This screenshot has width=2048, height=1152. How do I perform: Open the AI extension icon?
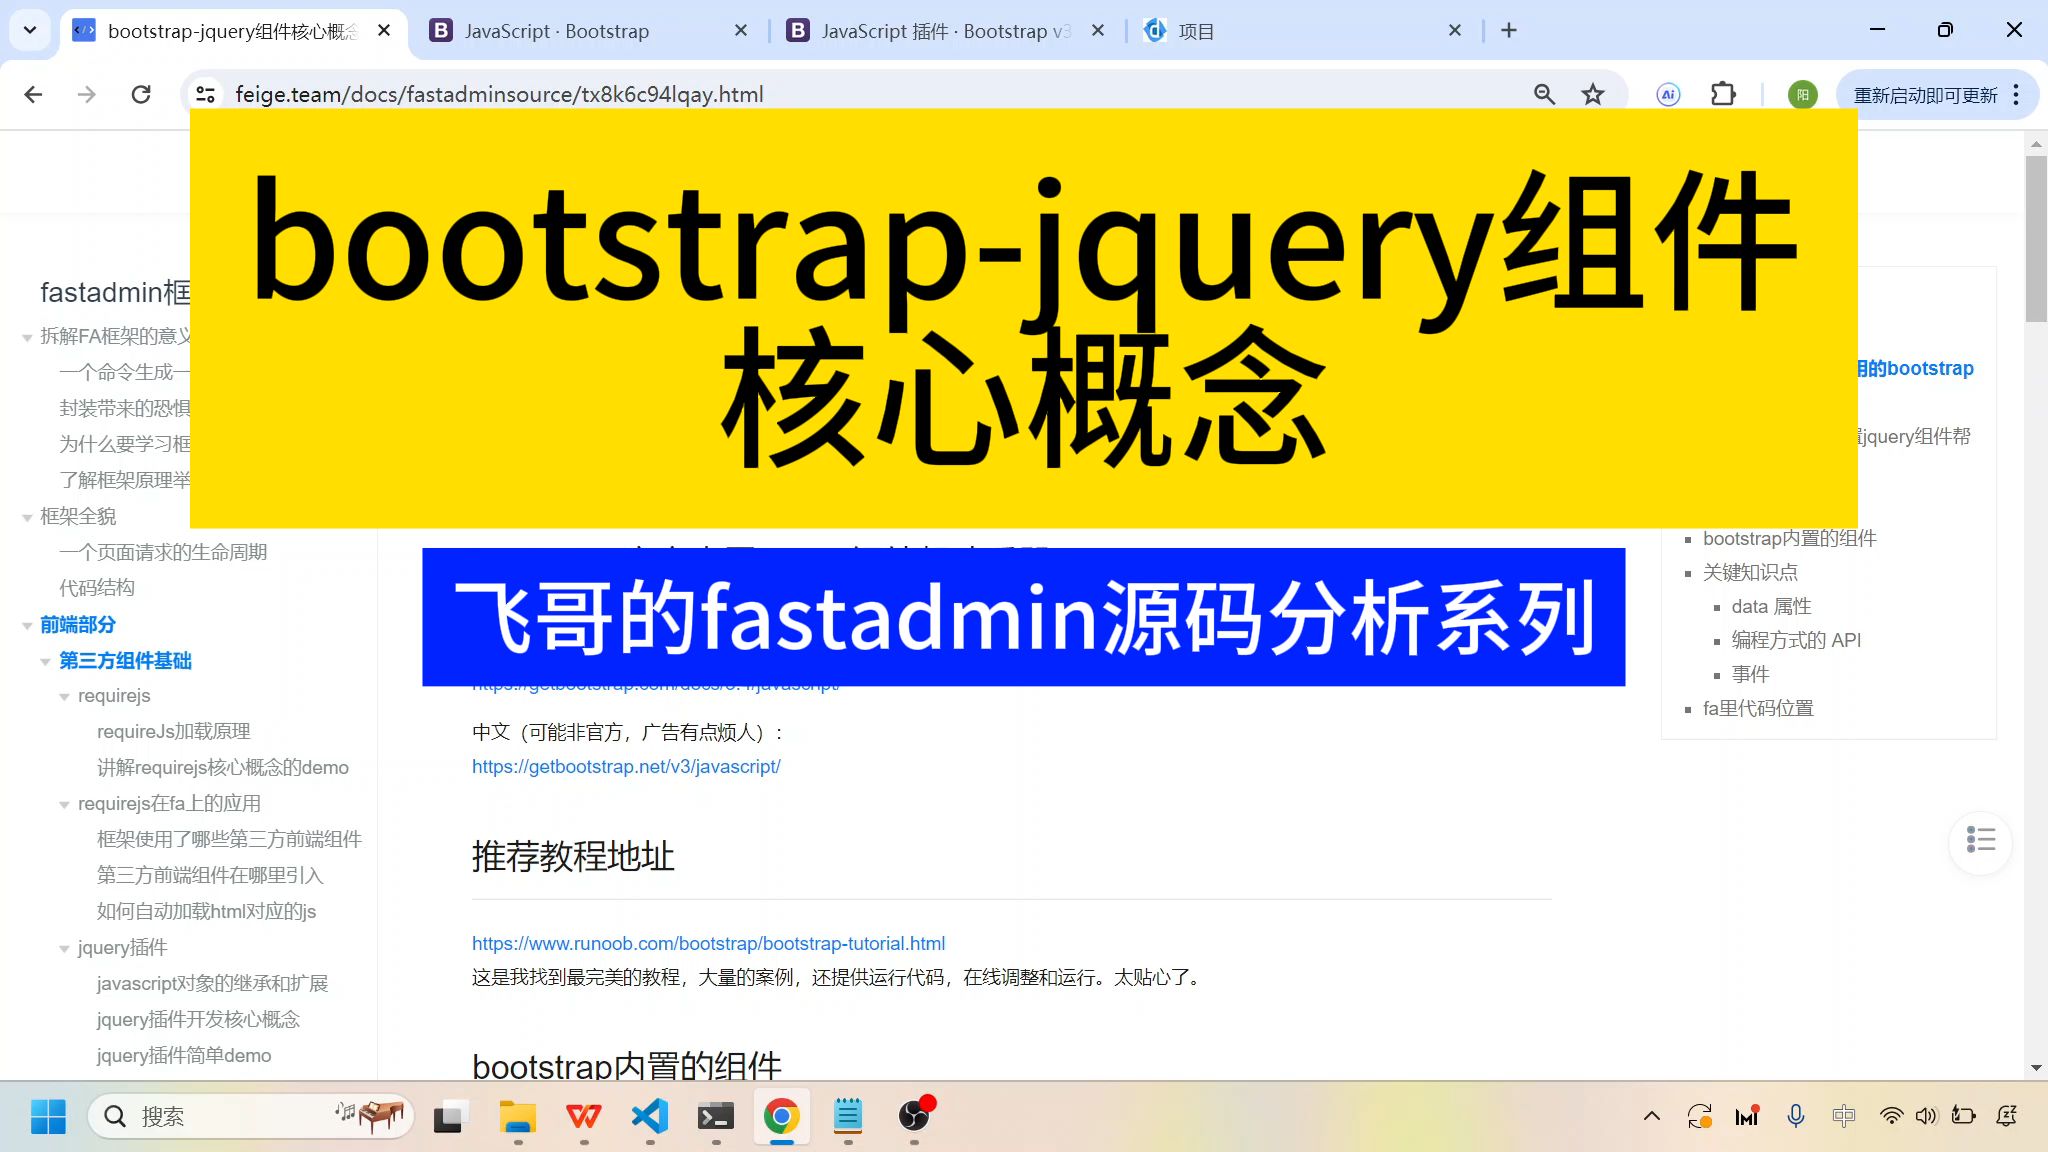tap(1667, 94)
